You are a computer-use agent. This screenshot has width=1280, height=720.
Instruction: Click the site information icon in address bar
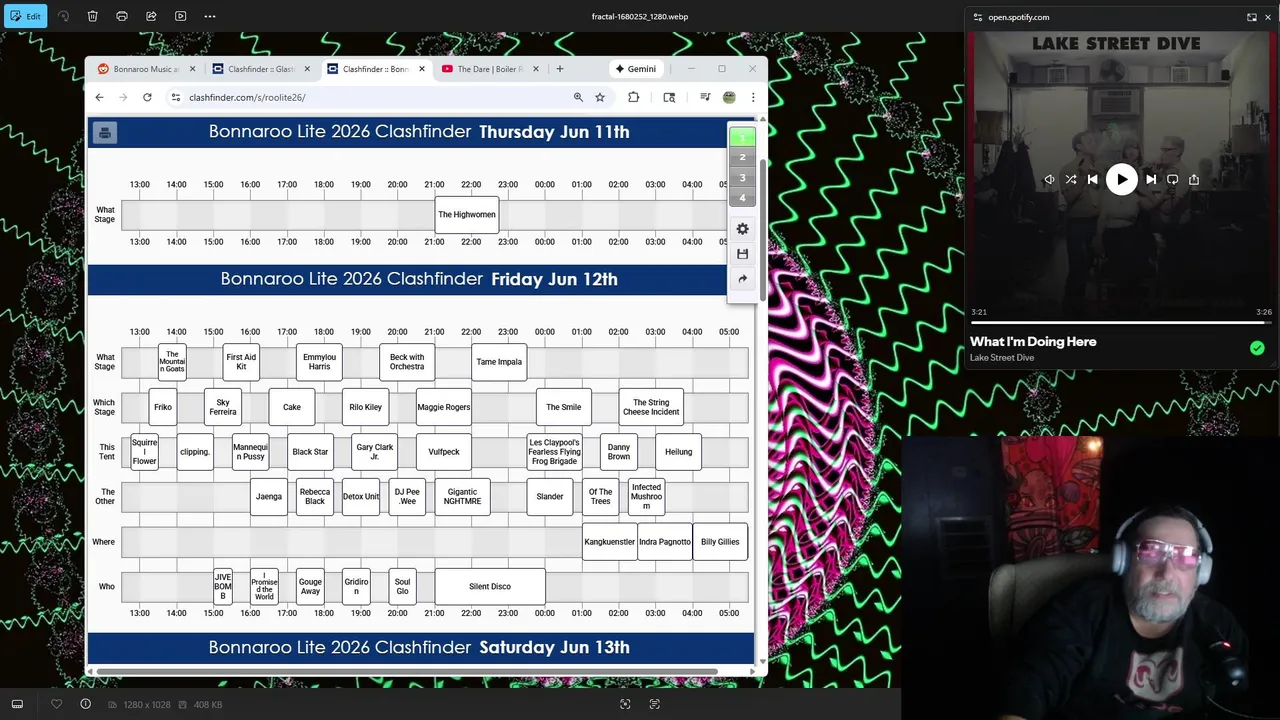click(175, 97)
